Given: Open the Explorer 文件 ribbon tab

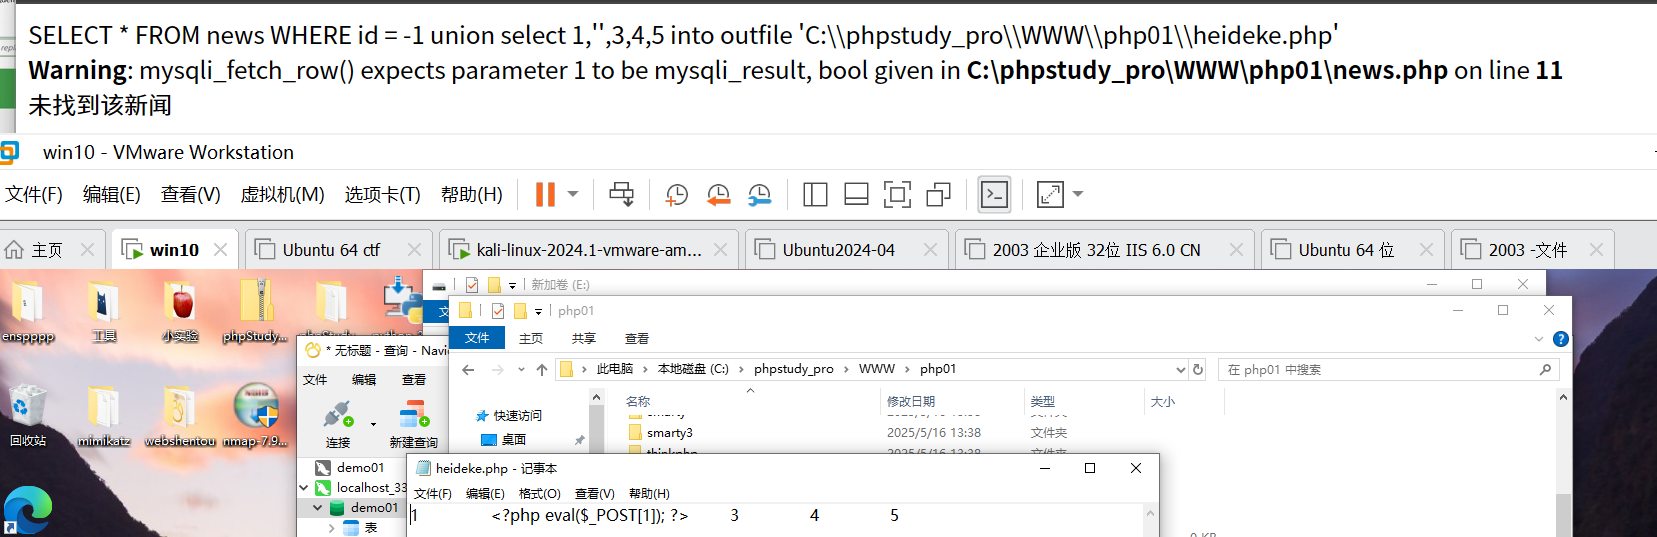Looking at the screenshot, I should pyautogui.click(x=477, y=338).
